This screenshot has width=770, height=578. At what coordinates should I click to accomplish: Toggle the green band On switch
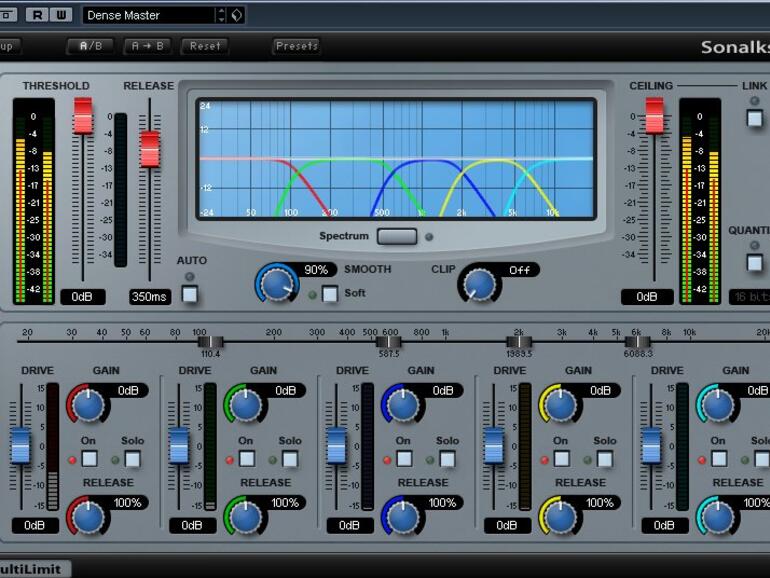[247, 459]
